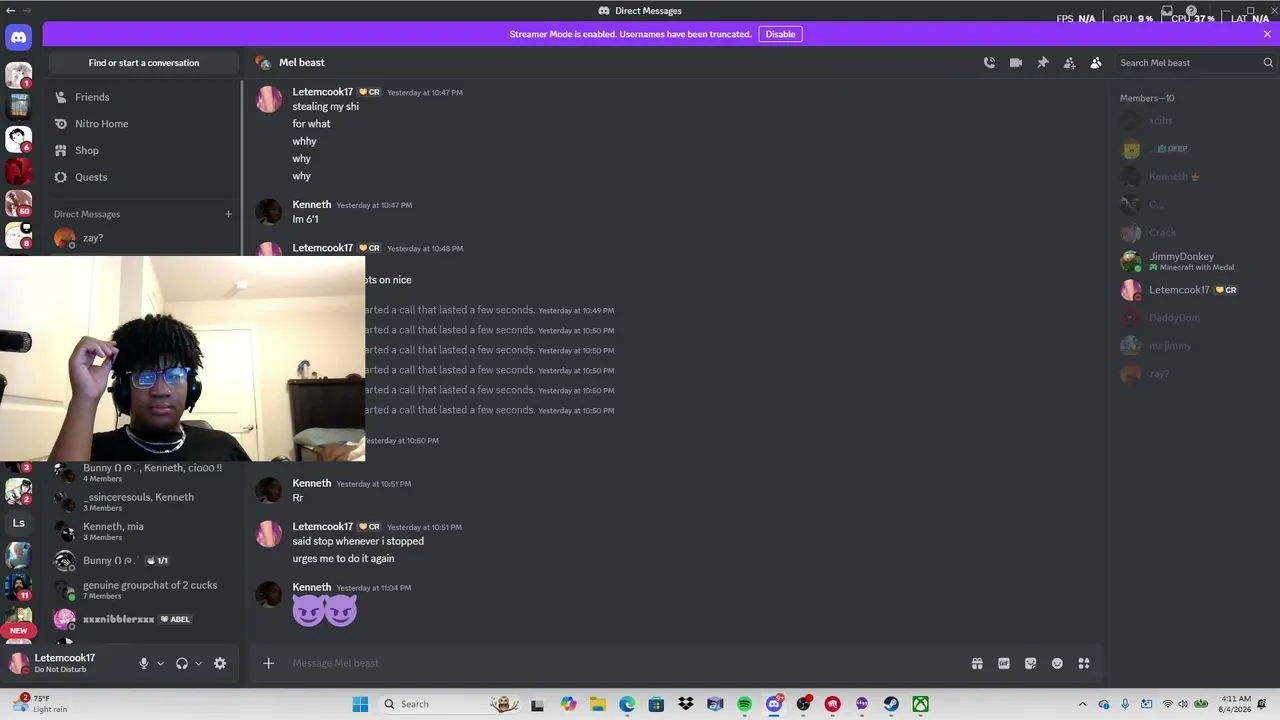This screenshot has height=720, width=1280.
Task: Create a new DM with the plus icon
Action: 228,214
